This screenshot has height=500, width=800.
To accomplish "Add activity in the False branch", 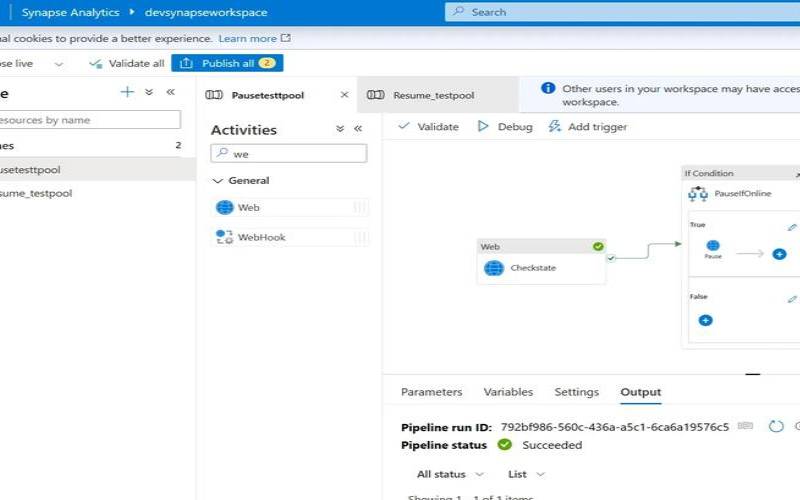I will (x=705, y=320).
